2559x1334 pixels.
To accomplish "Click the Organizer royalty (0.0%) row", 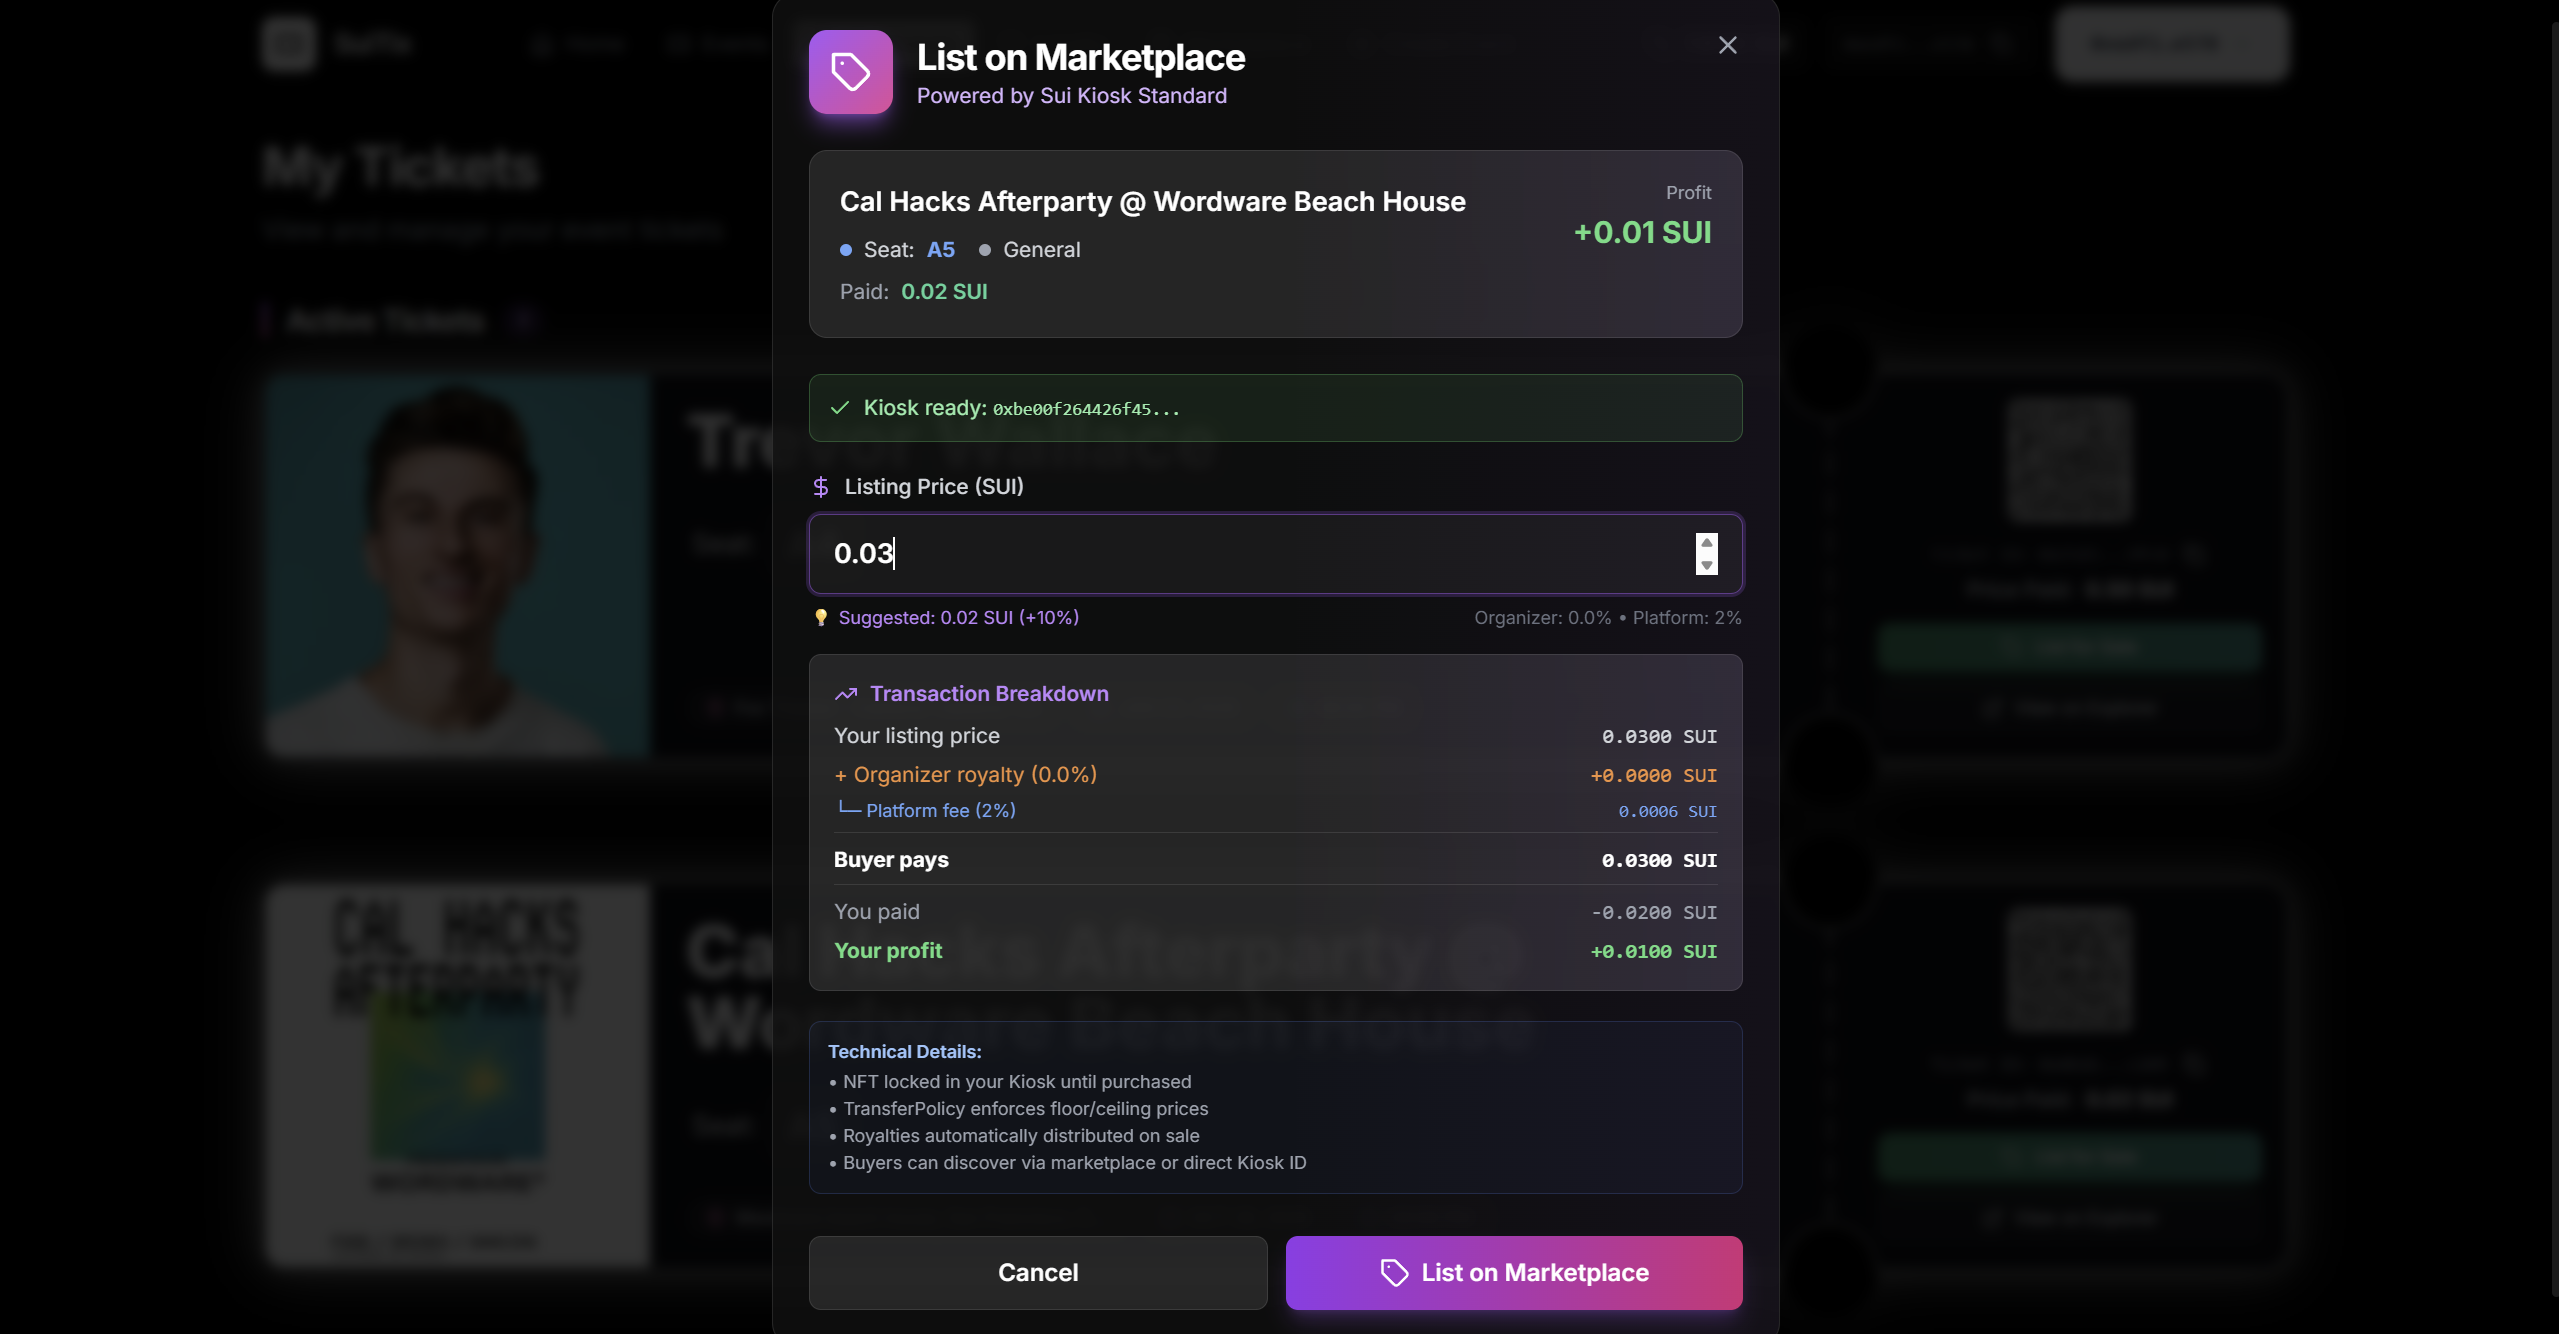I will [1275, 775].
